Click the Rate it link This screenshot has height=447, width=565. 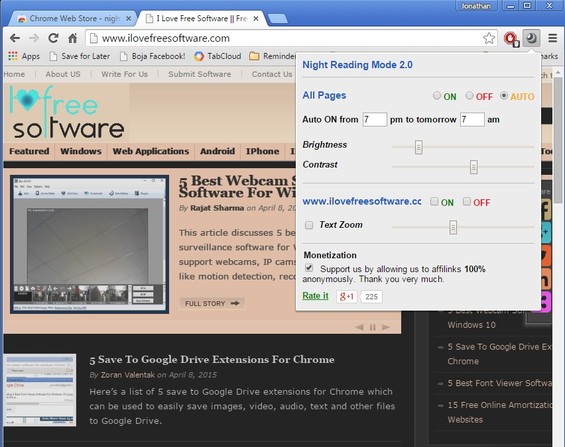[315, 296]
